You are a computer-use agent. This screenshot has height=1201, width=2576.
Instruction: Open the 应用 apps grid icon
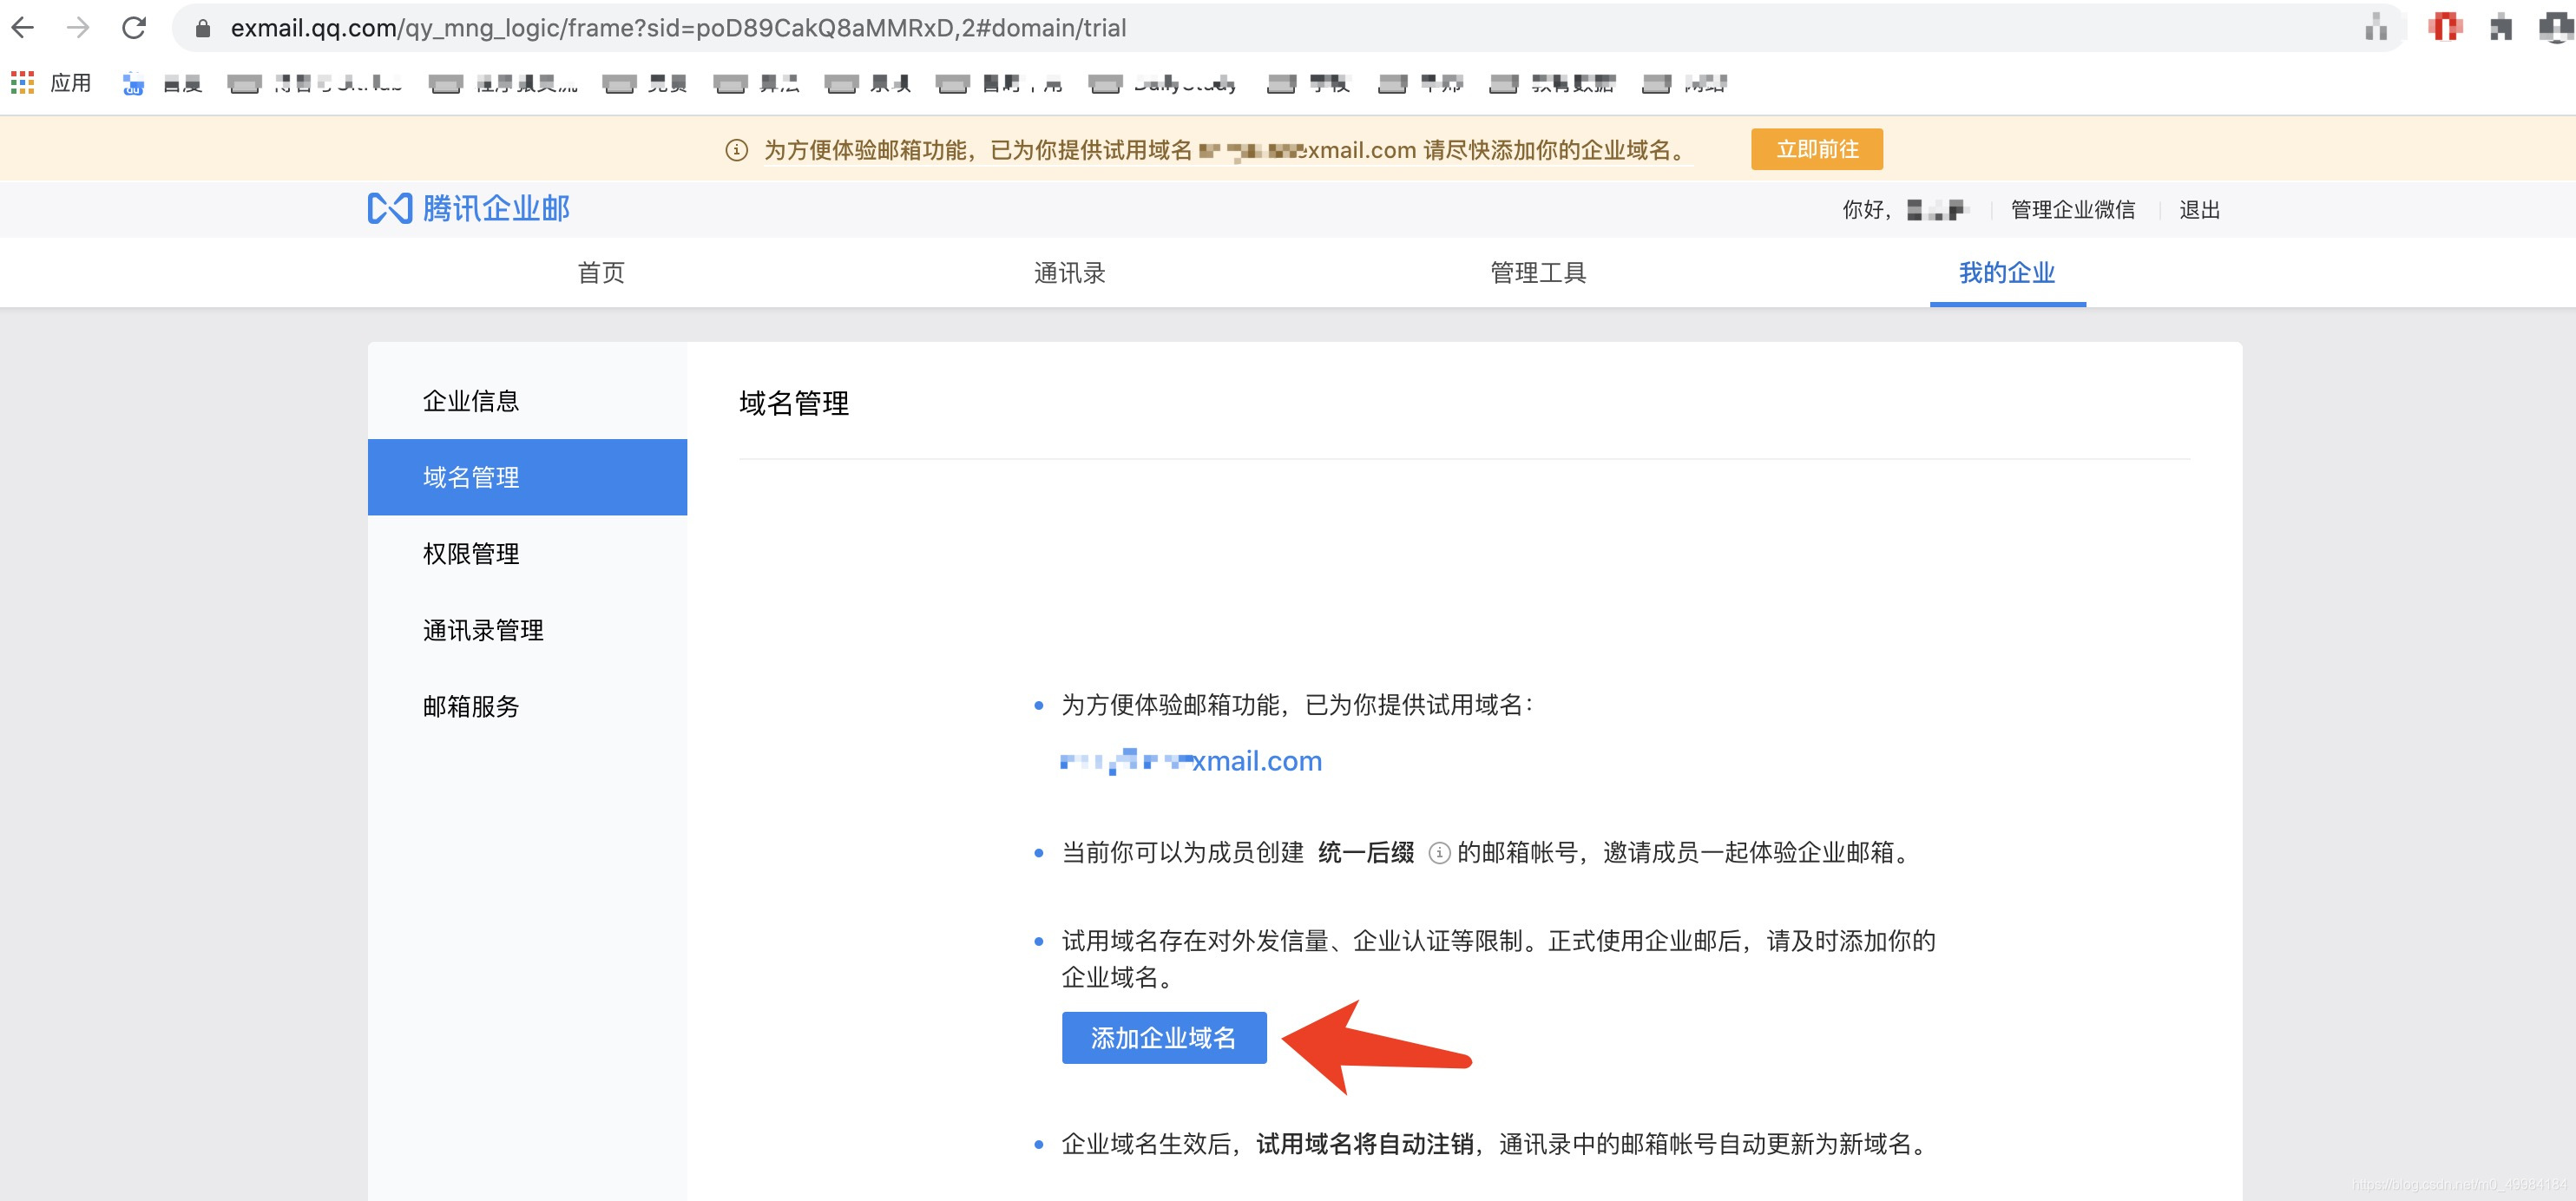tap(22, 83)
